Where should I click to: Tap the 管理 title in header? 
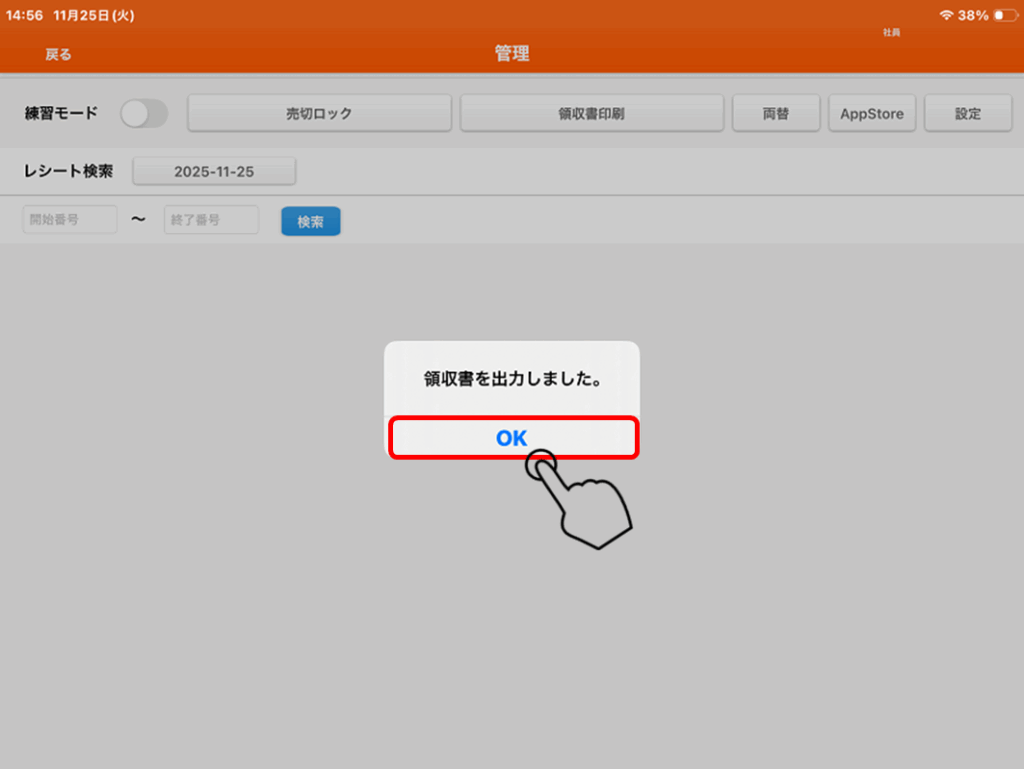[x=512, y=54]
